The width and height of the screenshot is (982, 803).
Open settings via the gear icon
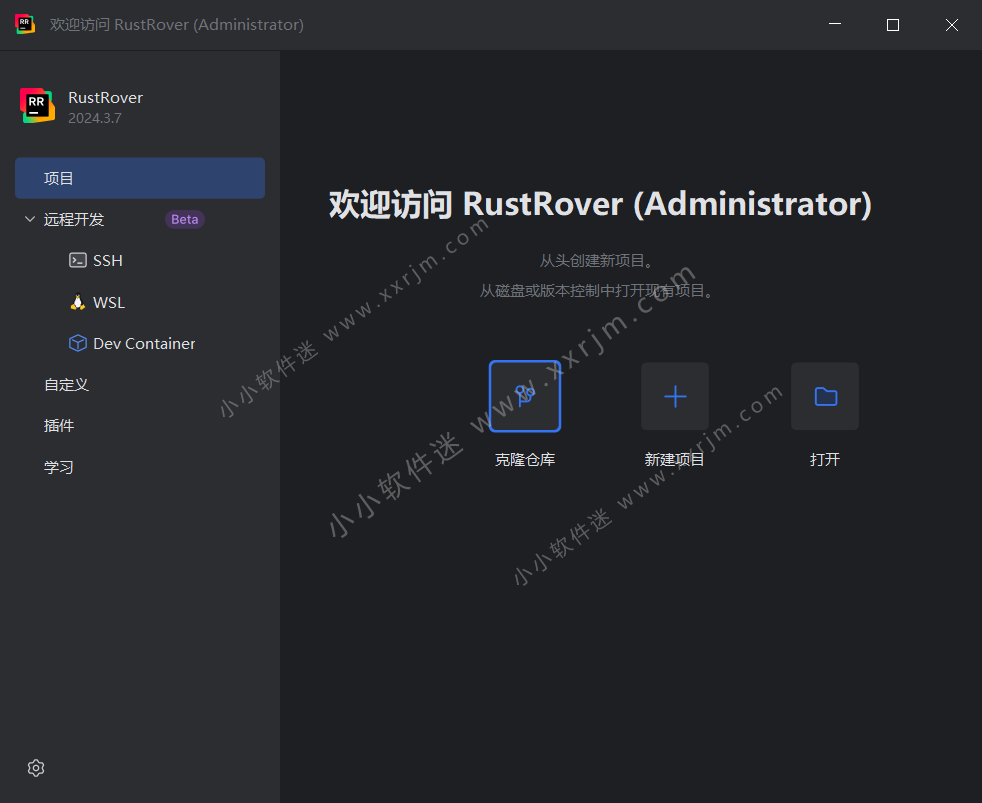coord(36,768)
